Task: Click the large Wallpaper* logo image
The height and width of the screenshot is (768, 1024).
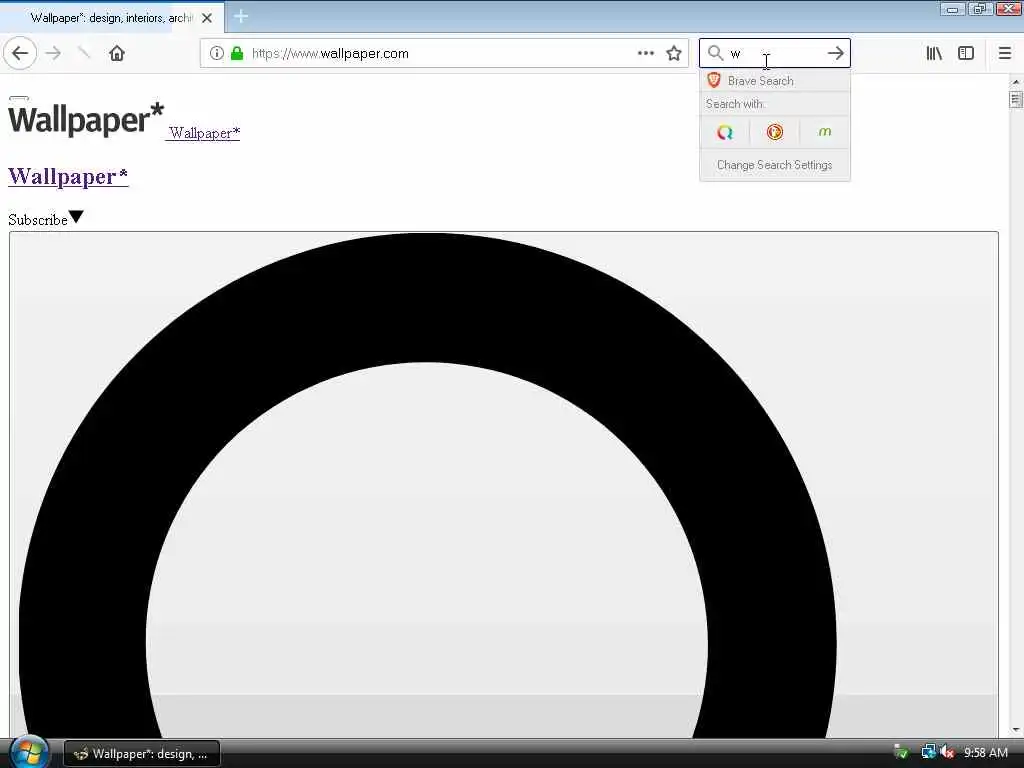Action: 86,118
